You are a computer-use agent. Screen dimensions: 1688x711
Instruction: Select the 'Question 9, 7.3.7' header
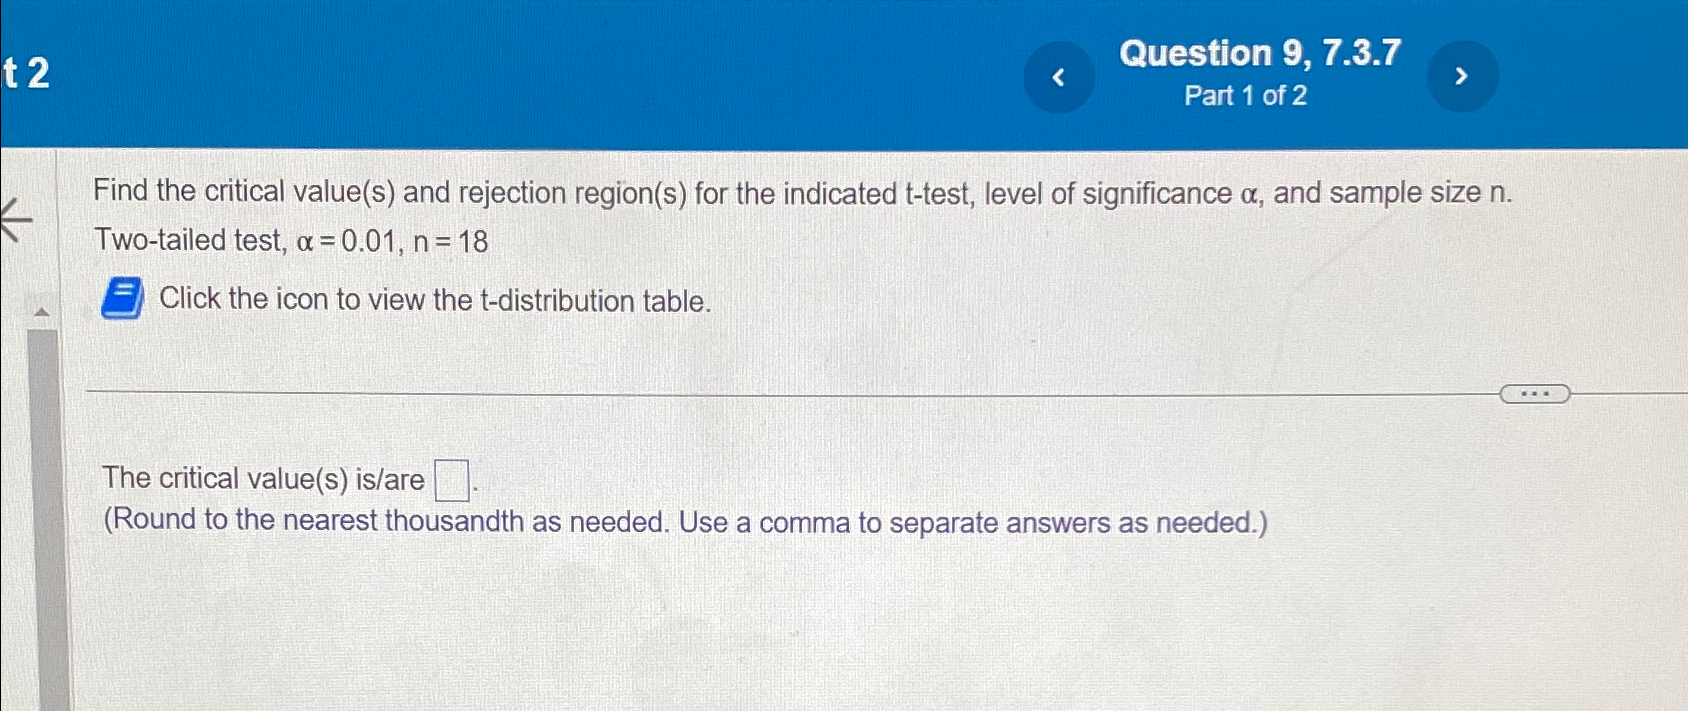1263,53
